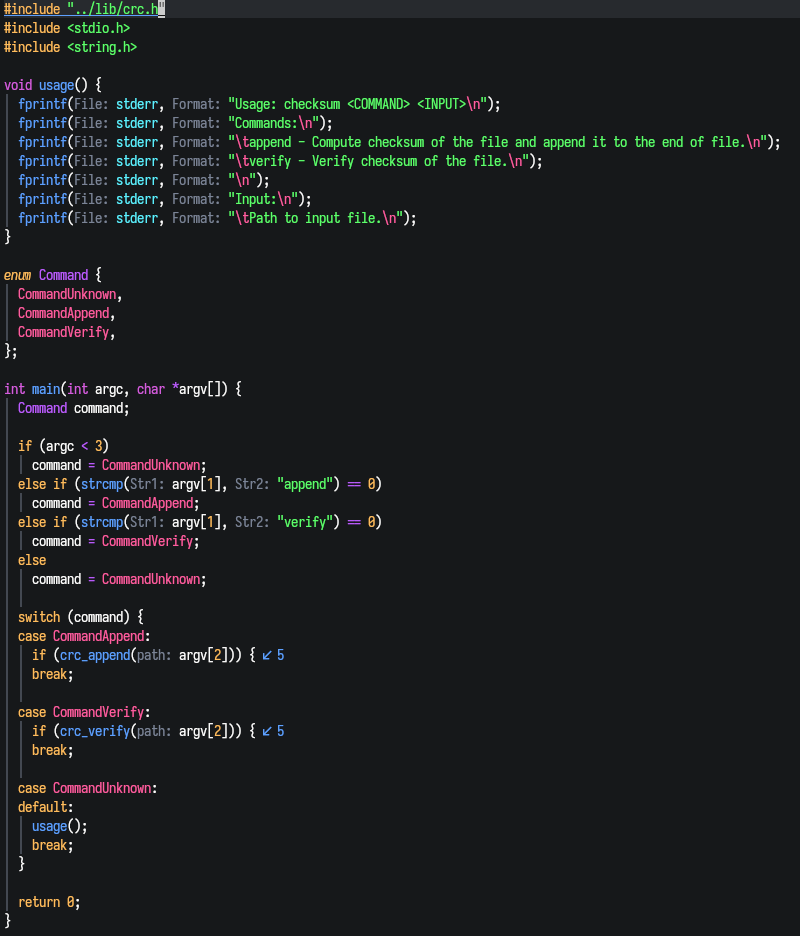Click the strcmp call comparing with "verify"
Viewport: 800px width, 936px height.
[x=102, y=522]
